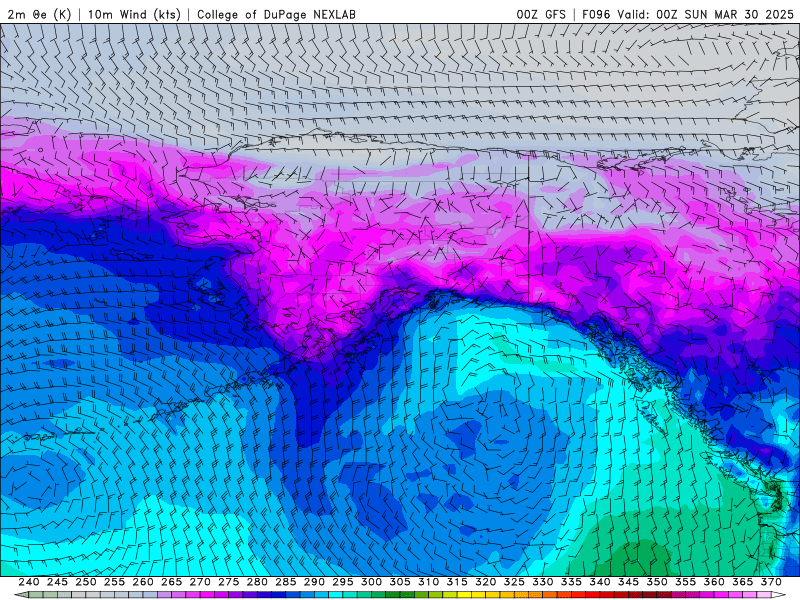800x600 pixels.
Task: Click the 250 value on the color scale
Action: pos(86,582)
